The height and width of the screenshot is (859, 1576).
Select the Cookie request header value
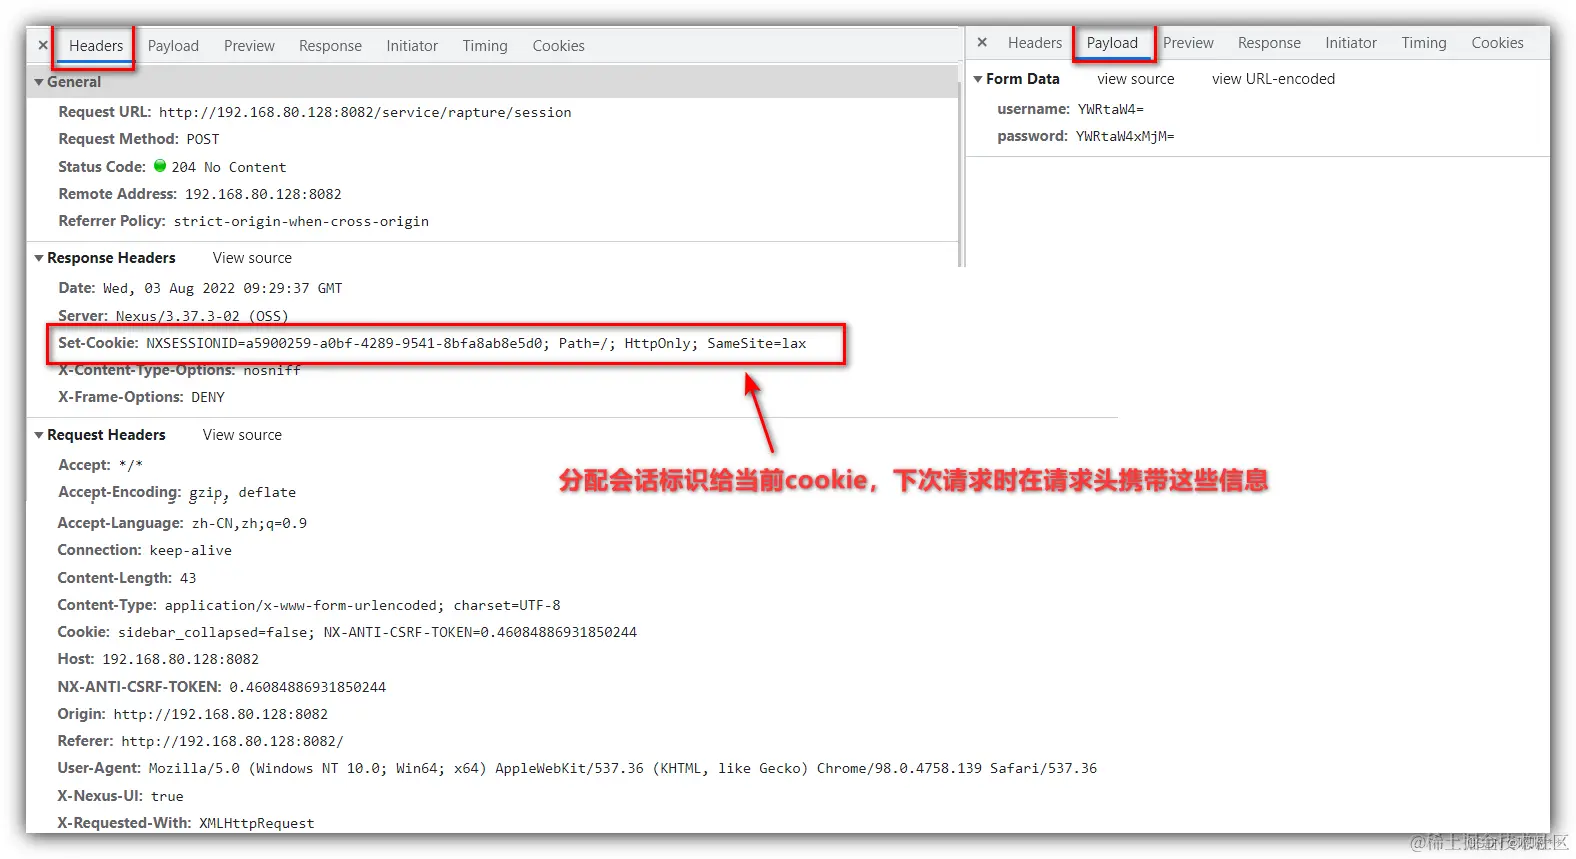(x=378, y=632)
